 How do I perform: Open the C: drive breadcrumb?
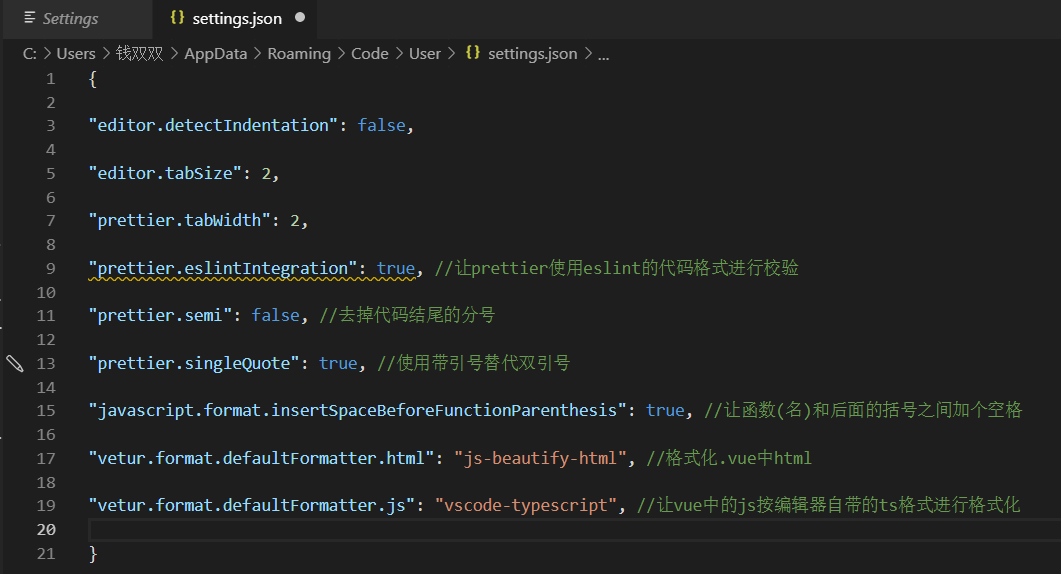30,54
